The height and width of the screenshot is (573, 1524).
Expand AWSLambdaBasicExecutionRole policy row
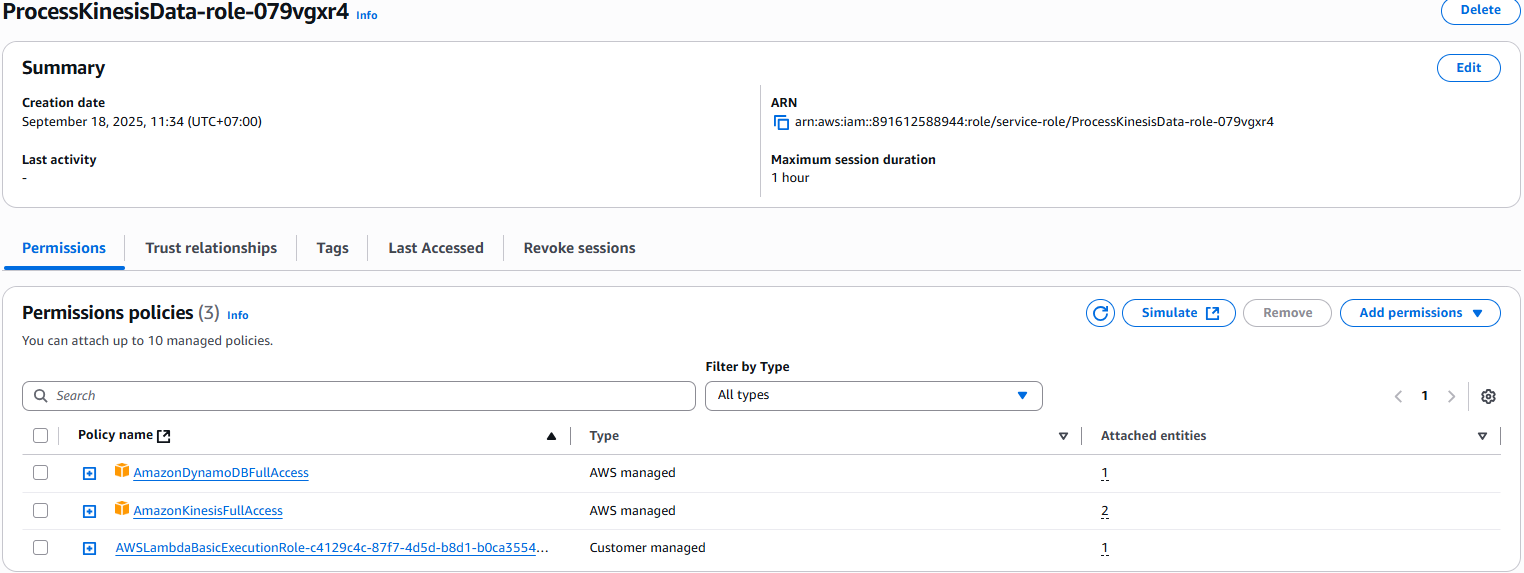click(89, 548)
